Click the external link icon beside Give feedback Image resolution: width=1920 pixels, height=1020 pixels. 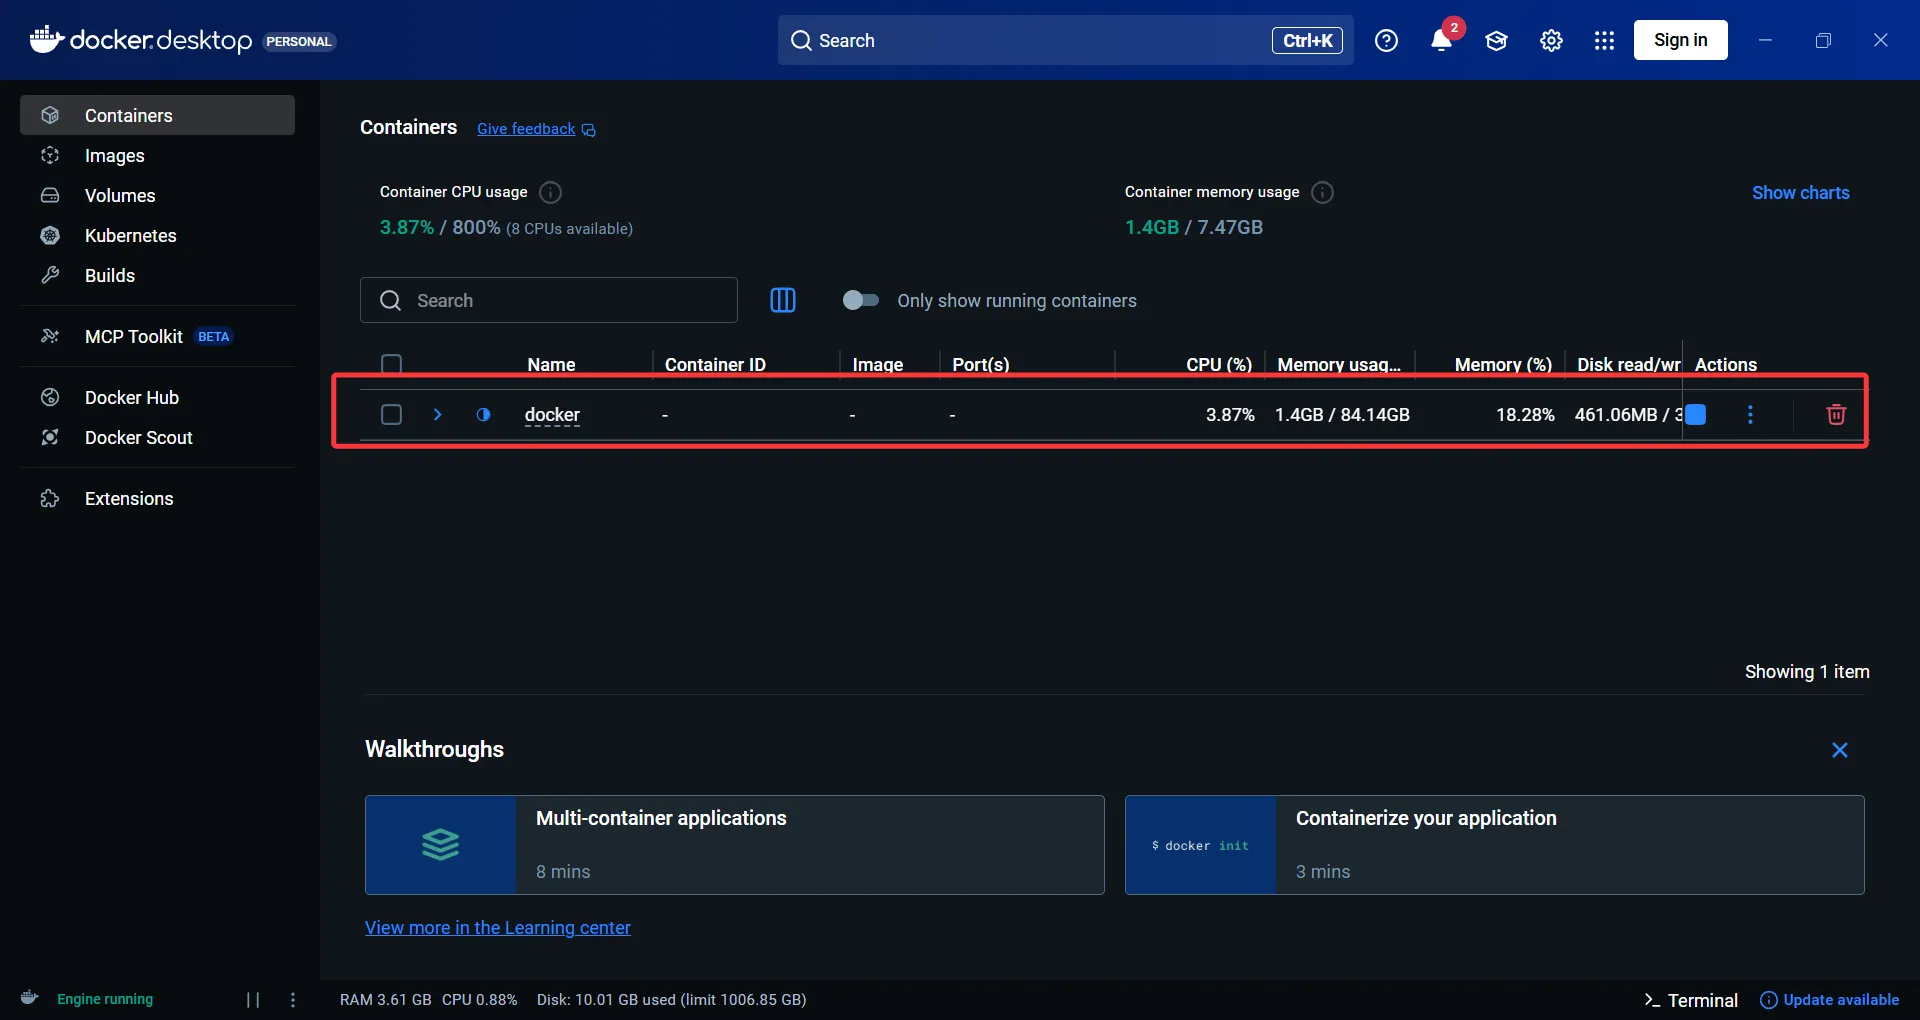[589, 130]
